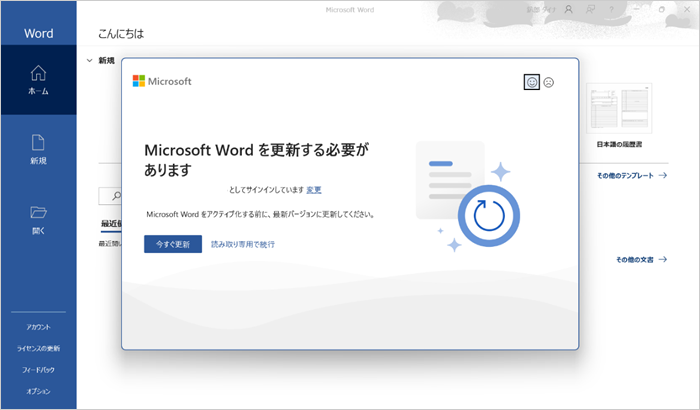This screenshot has width=700, height=410.
Task: Click the feedback comment icon in title bar
Action: click(x=590, y=9)
